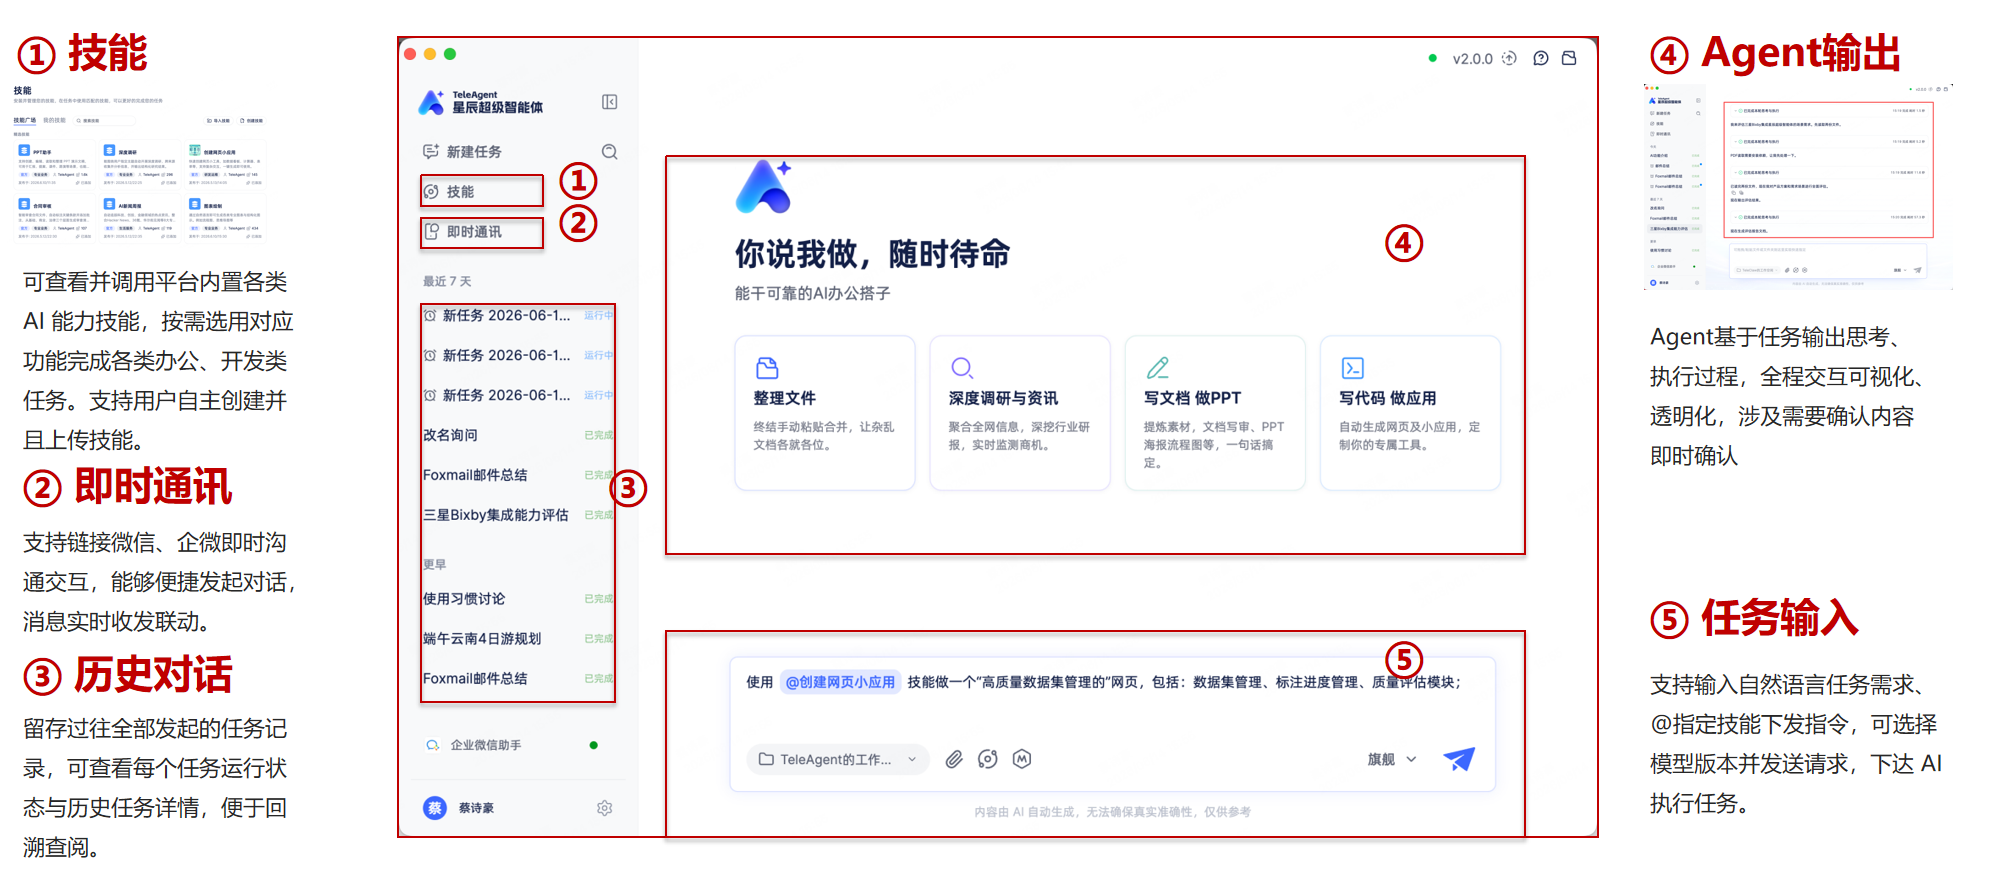Screen dimensions: 1997x869
Task: Open the folder icon in top-right corner
Action: [x=1569, y=58]
